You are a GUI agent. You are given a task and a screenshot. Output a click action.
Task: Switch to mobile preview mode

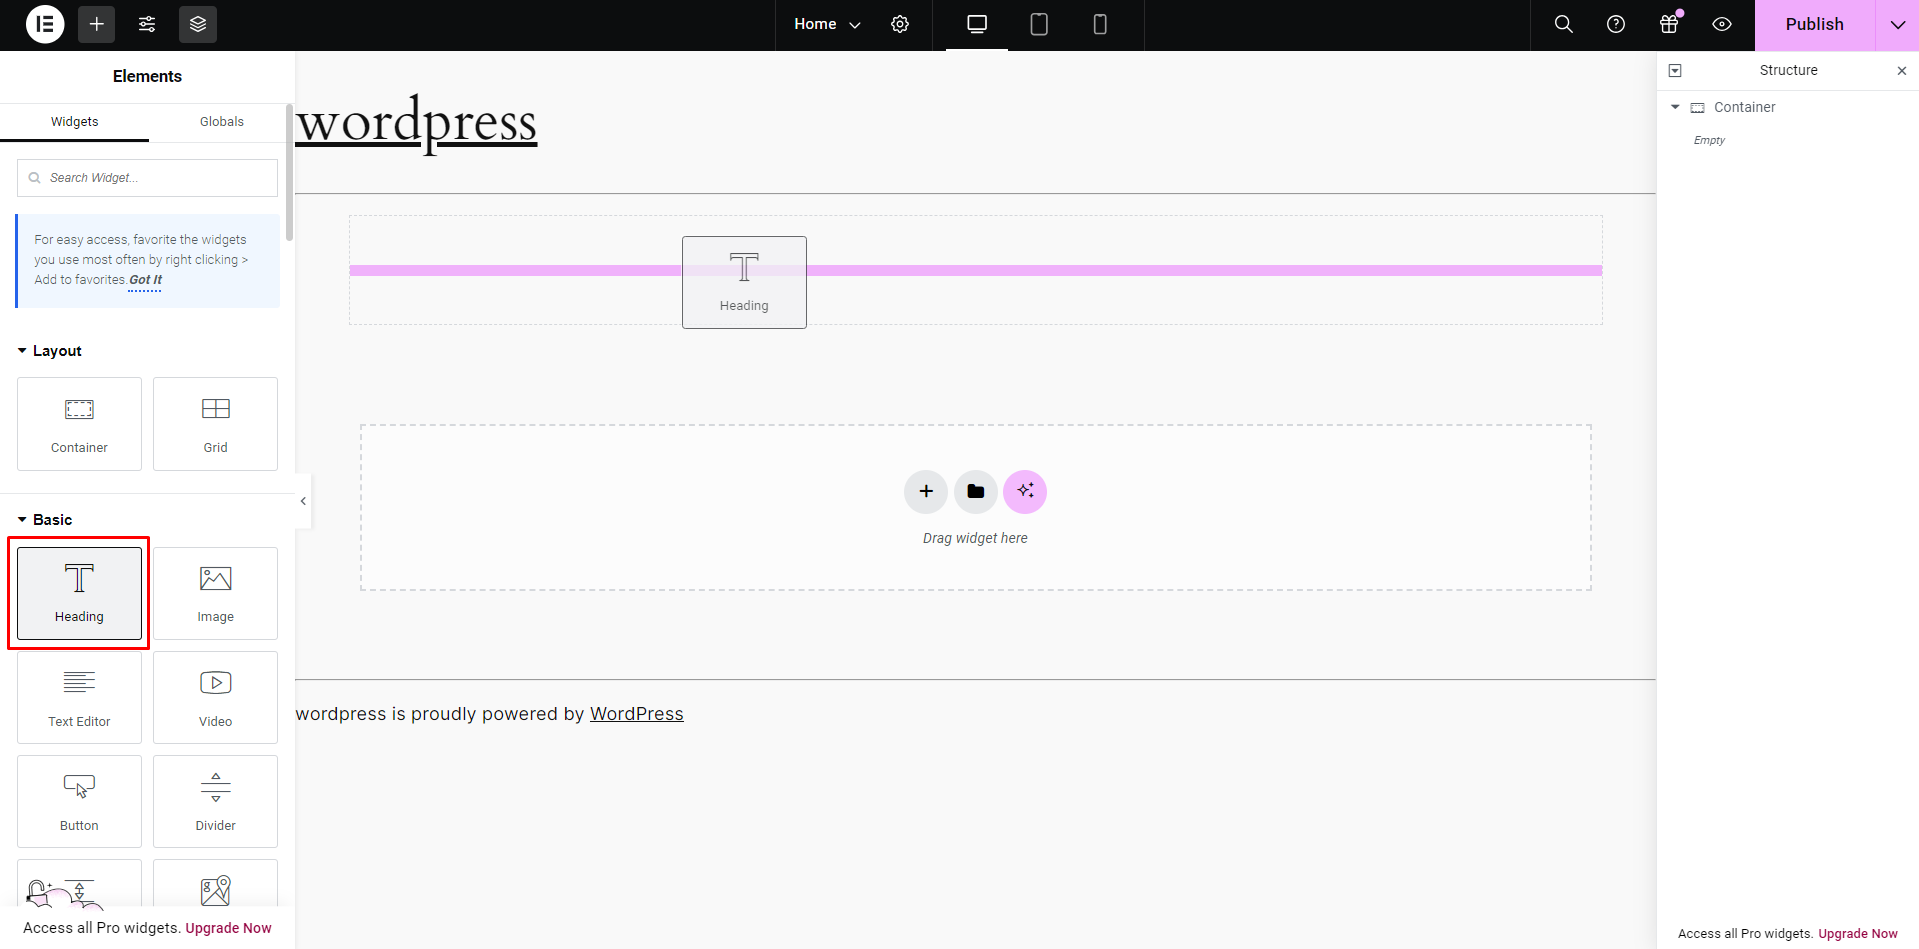(x=1100, y=24)
